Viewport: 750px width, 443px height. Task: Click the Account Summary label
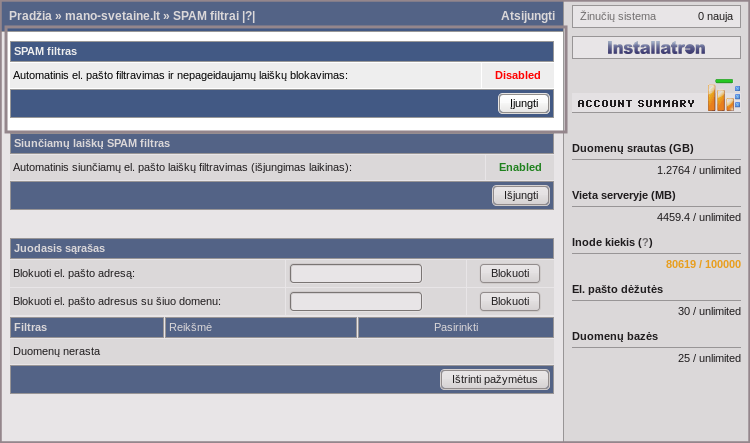click(x=636, y=103)
